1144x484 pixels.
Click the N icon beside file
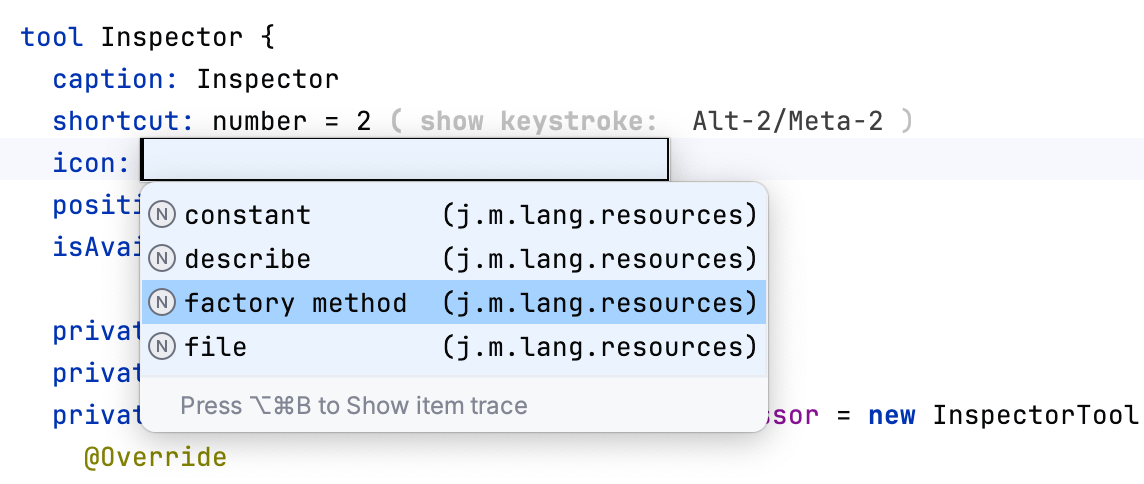pyautogui.click(x=162, y=347)
